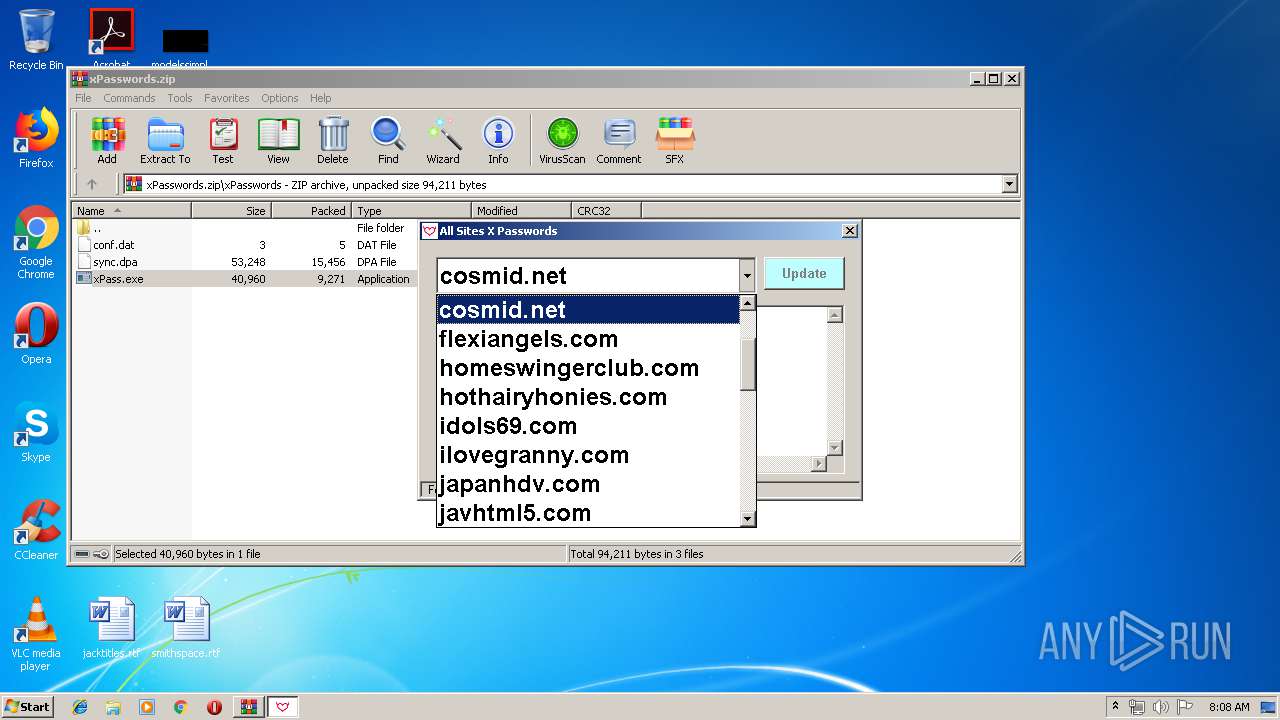Click the SFX toolbar icon

click(x=675, y=140)
